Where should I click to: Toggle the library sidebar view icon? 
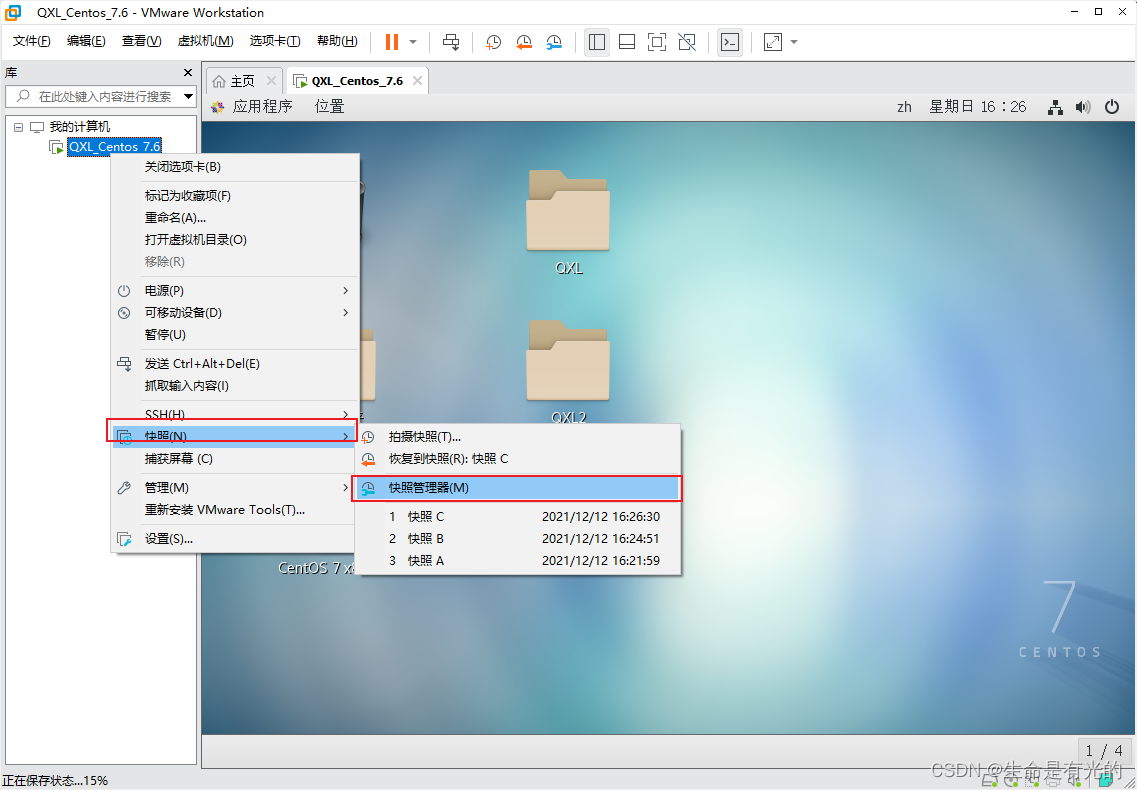(597, 42)
